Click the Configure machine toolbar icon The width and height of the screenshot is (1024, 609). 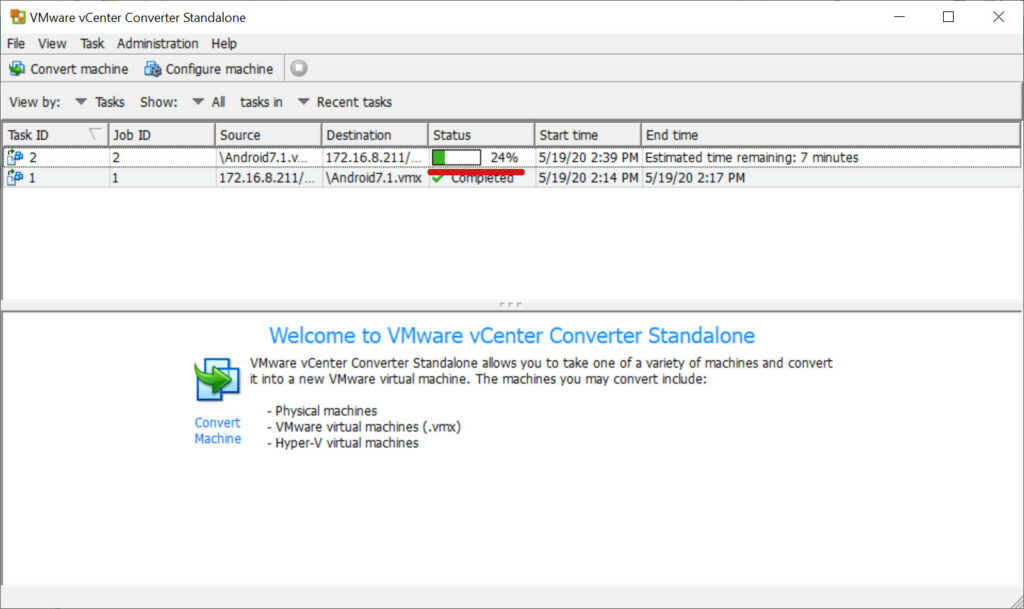[x=153, y=69]
